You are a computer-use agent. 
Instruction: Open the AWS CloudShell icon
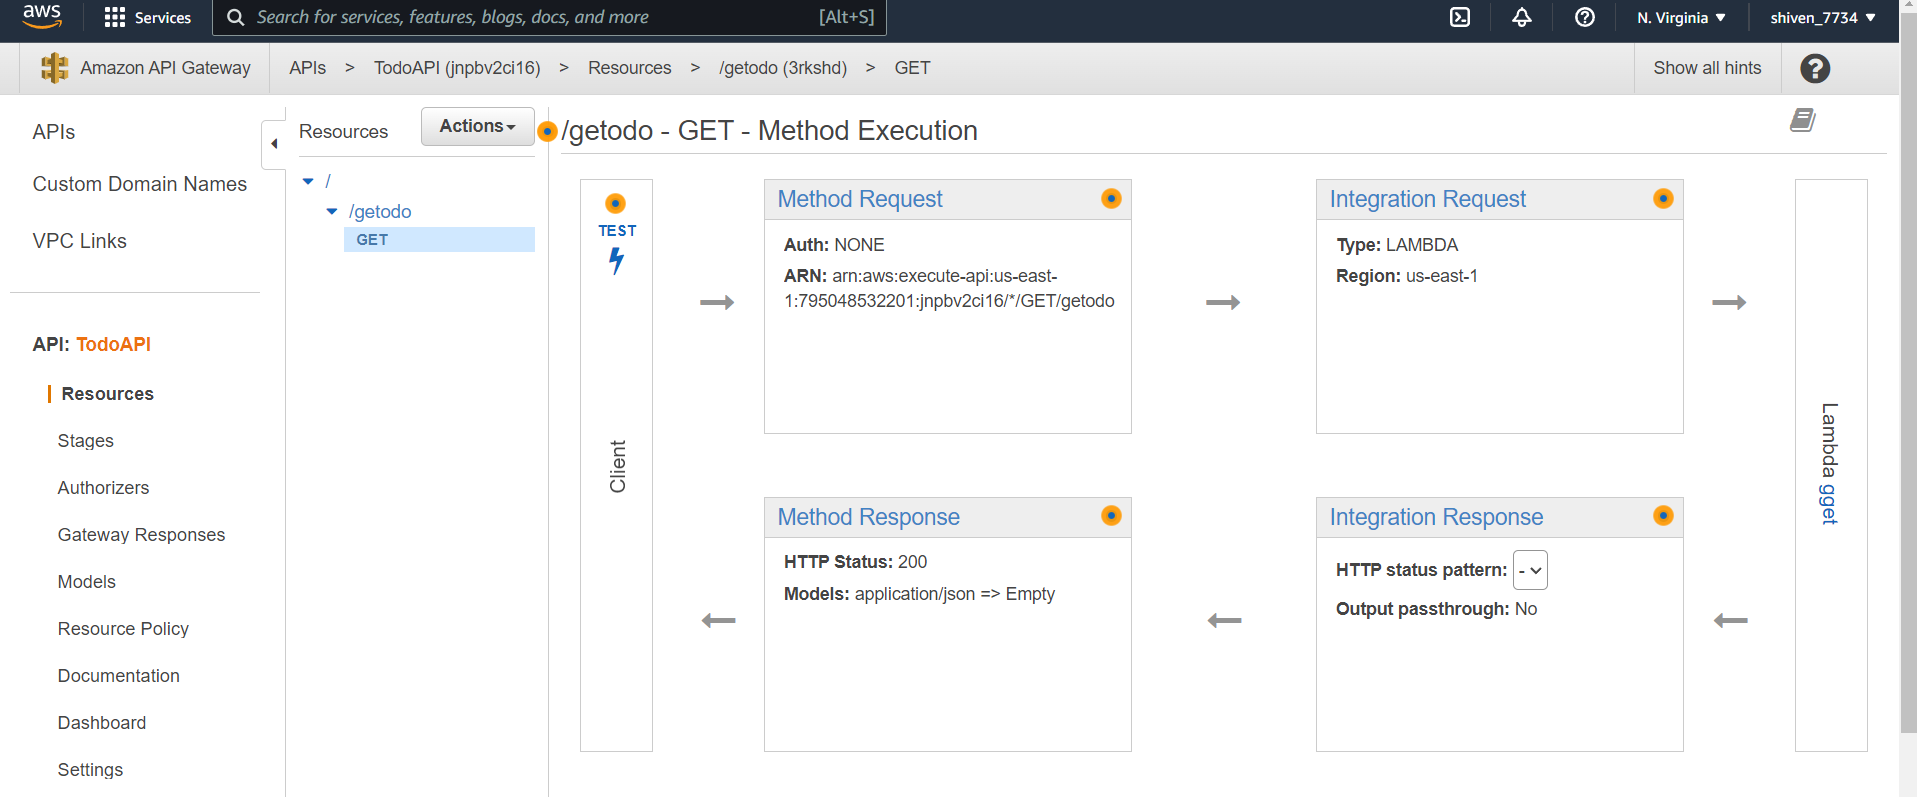(1460, 17)
